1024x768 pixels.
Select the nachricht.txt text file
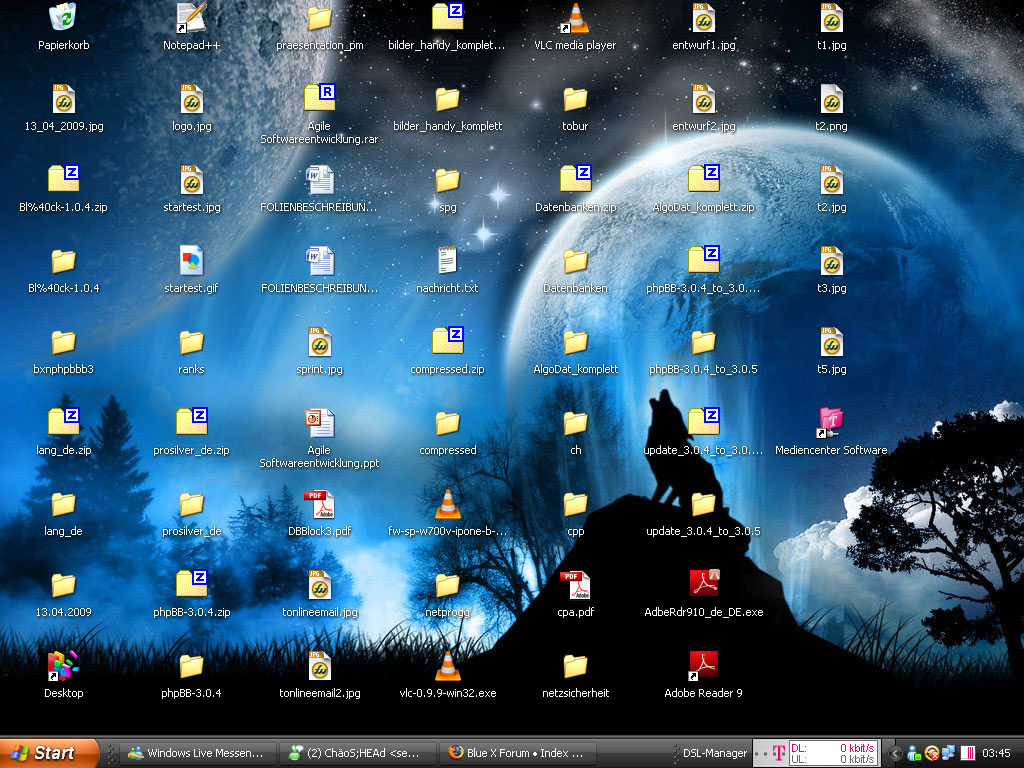(x=447, y=260)
